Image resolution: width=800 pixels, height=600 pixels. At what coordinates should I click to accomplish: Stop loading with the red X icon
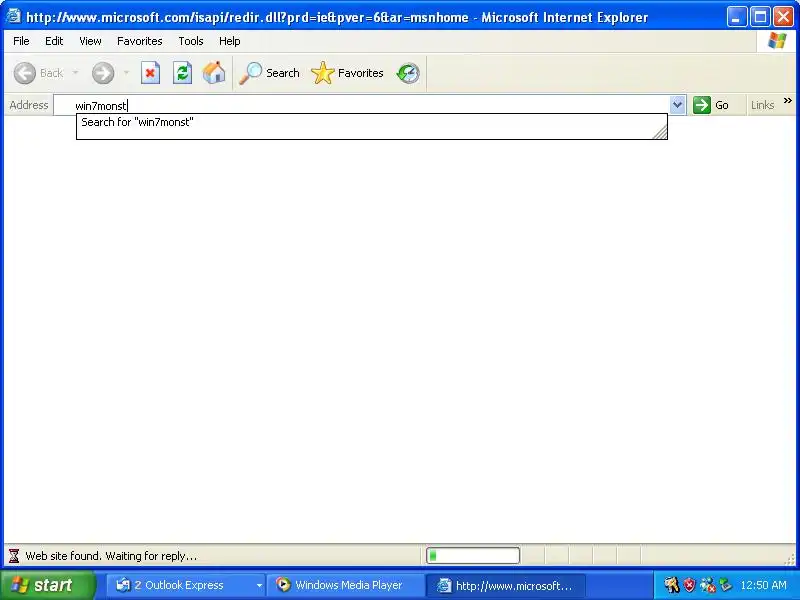151,73
